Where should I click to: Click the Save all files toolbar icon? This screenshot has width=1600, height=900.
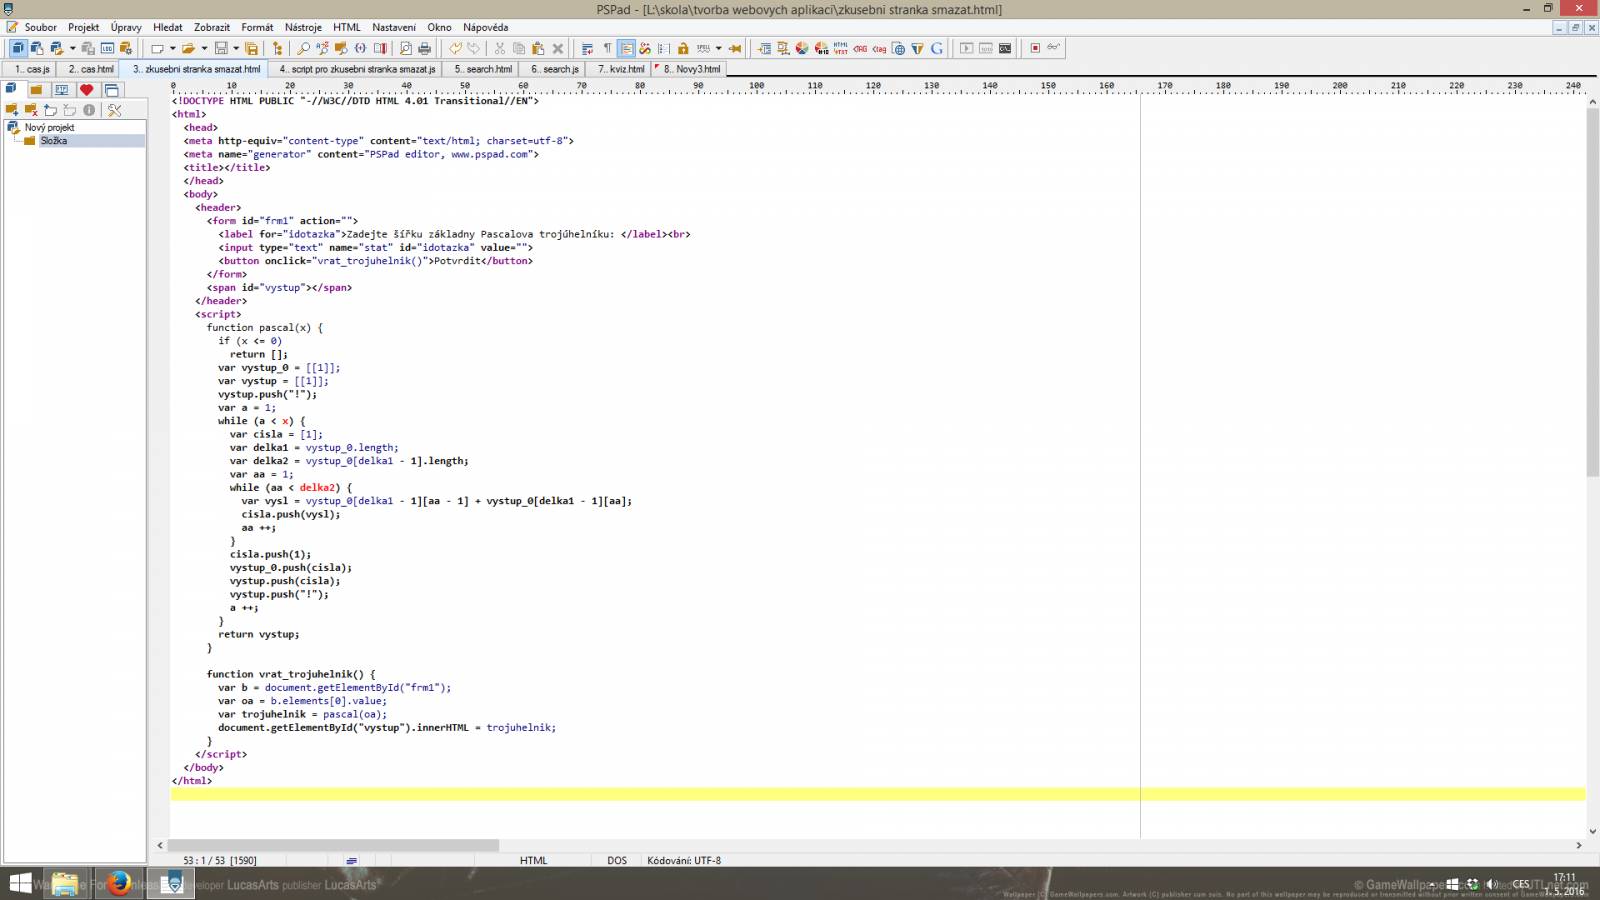coord(251,48)
